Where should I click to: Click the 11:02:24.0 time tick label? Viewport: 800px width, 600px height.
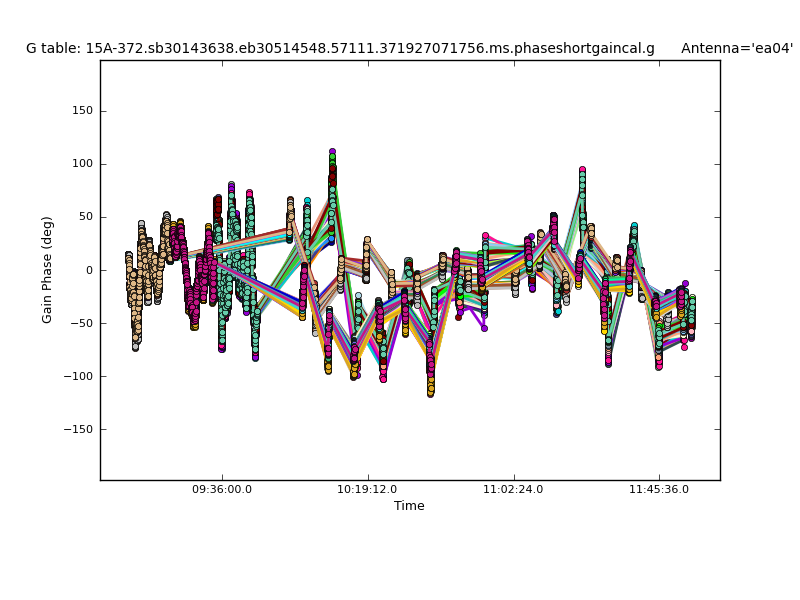(514, 490)
